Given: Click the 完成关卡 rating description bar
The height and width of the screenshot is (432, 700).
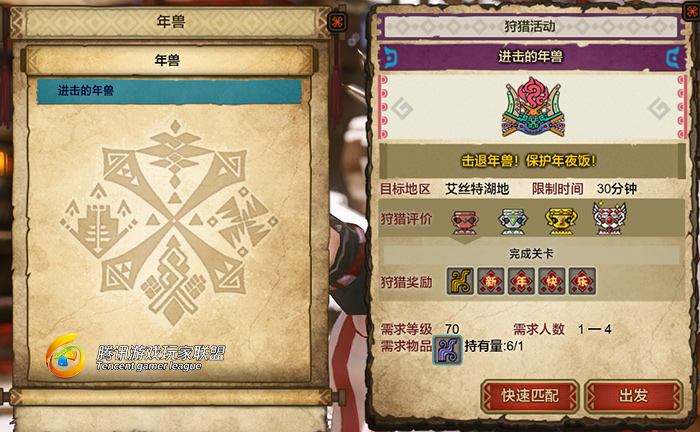Looking at the screenshot, I should pos(531,254).
